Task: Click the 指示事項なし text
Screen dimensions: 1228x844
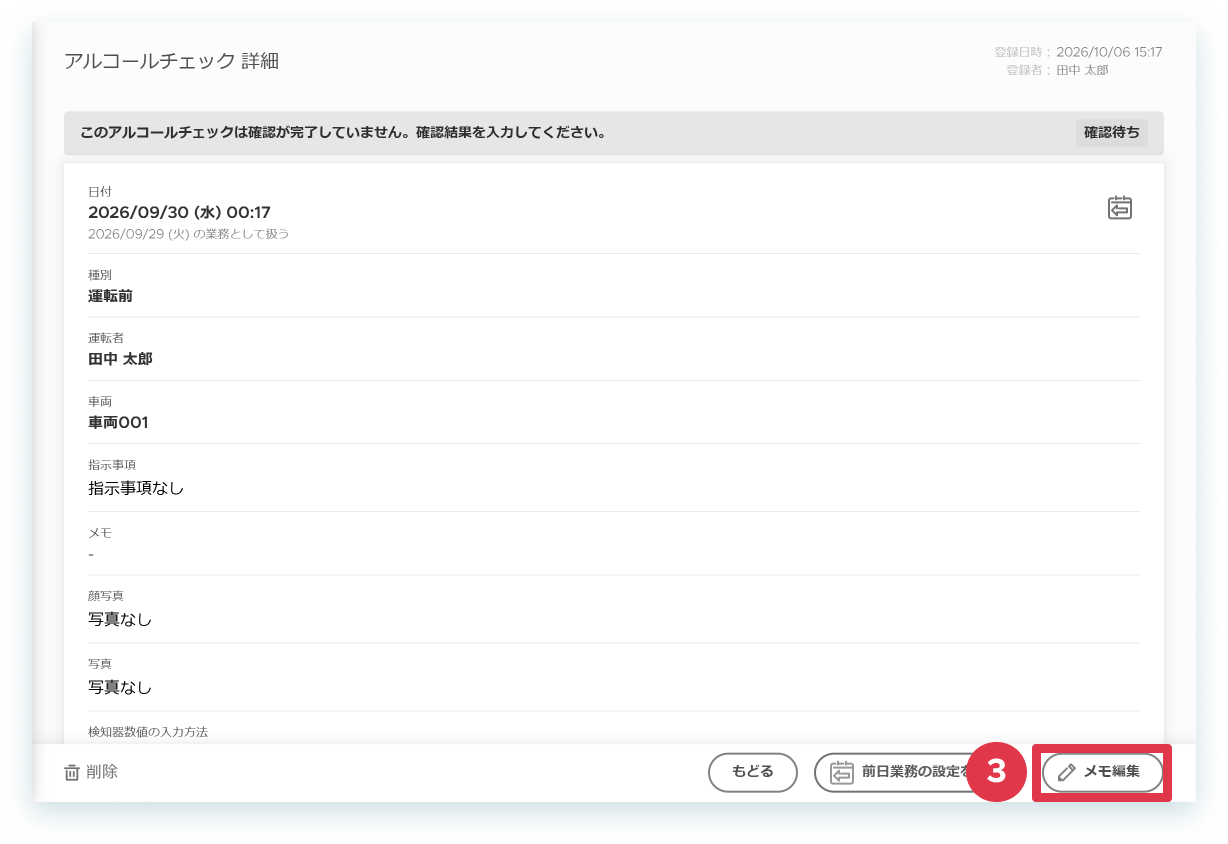Action: (136, 488)
